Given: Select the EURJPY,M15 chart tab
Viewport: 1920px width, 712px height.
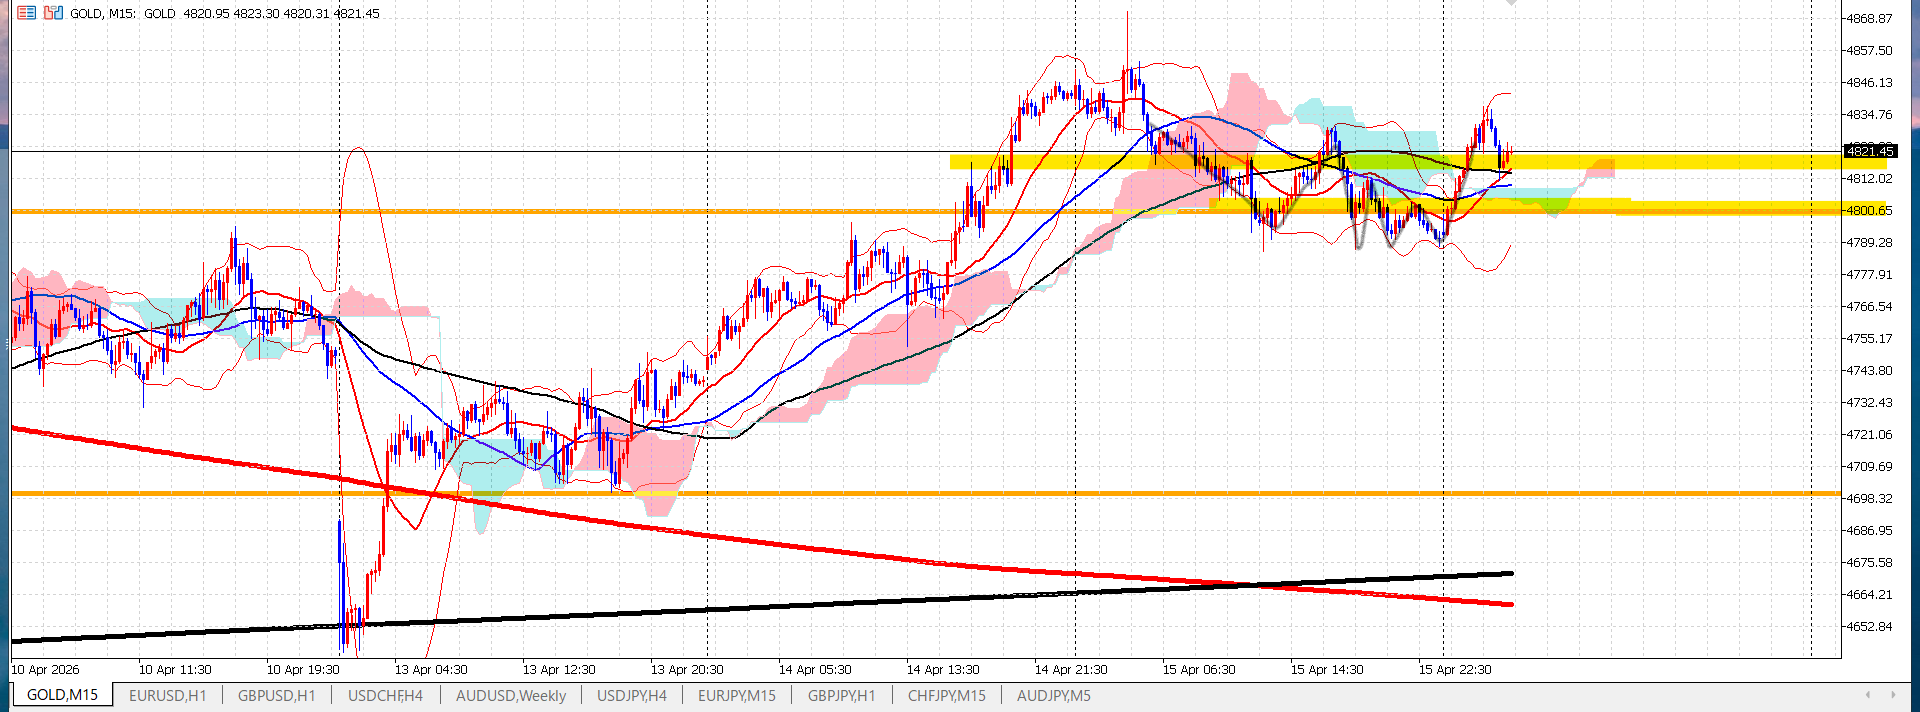Looking at the screenshot, I should pos(736,696).
